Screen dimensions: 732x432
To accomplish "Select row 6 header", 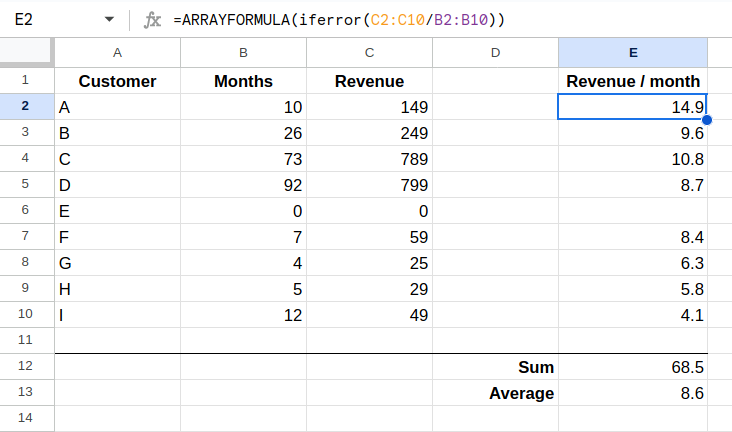I will coord(25,210).
